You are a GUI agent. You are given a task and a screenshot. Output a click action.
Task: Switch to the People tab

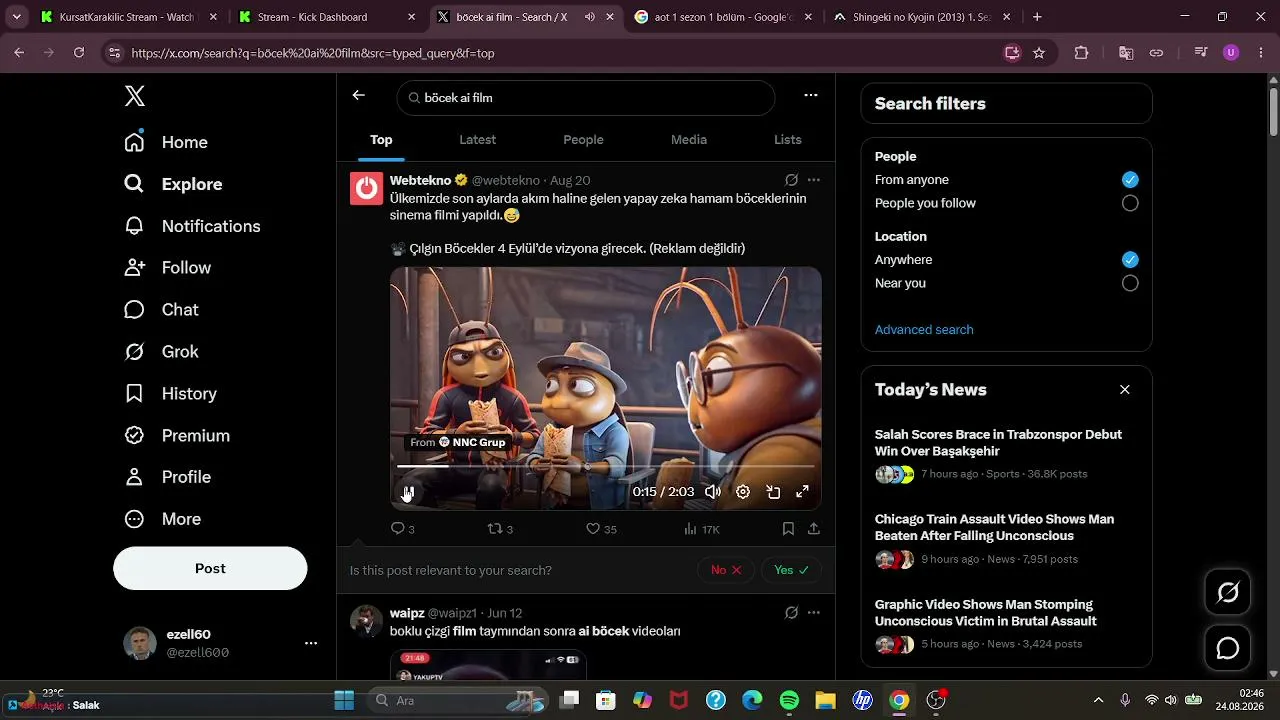(583, 140)
